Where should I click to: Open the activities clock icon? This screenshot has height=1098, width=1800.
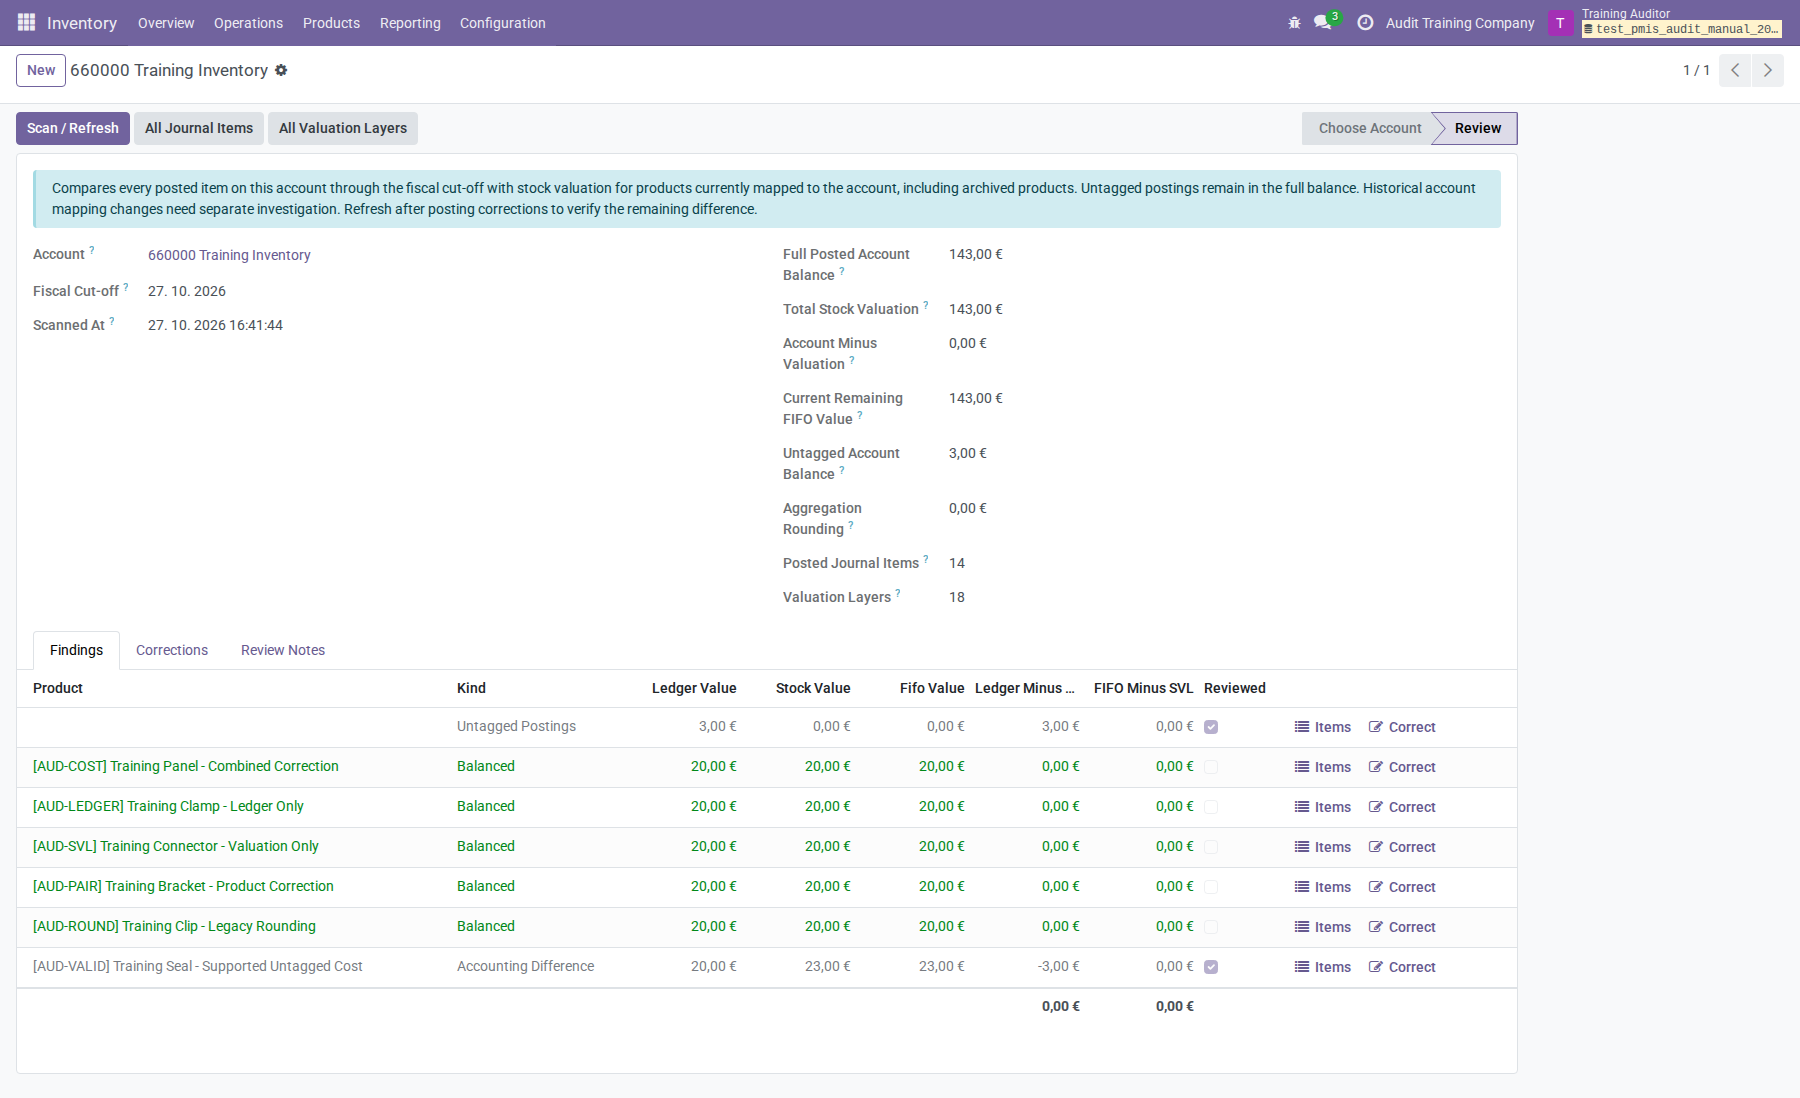[x=1365, y=22]
